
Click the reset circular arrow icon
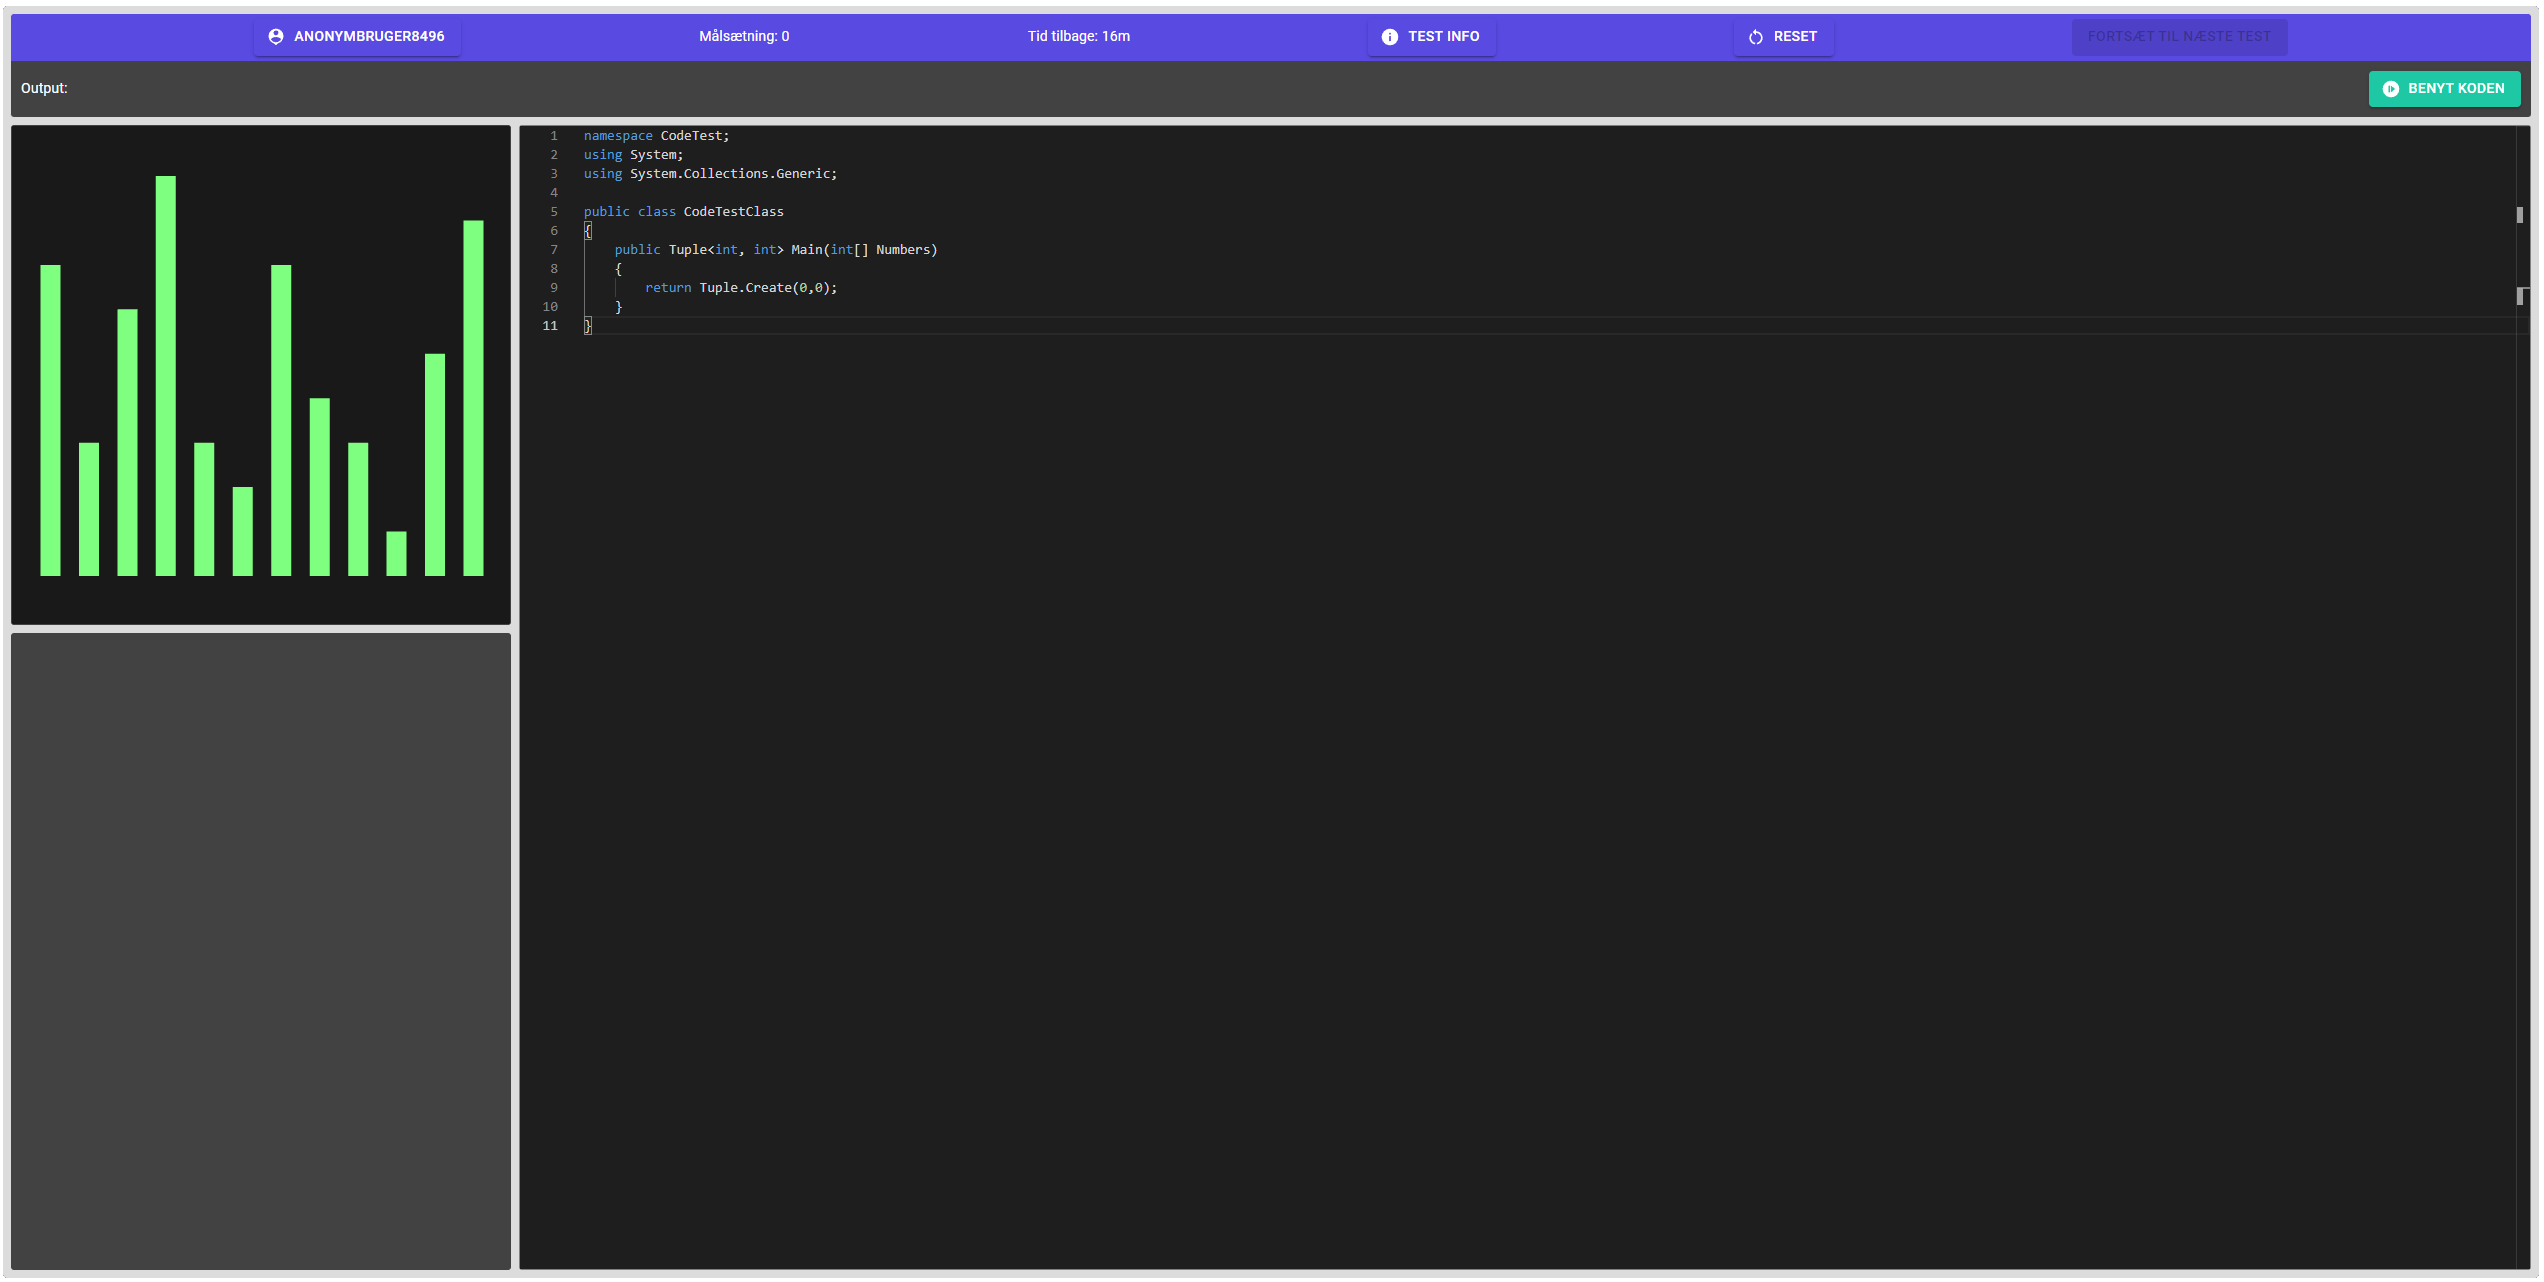(x=1755, y=37)
